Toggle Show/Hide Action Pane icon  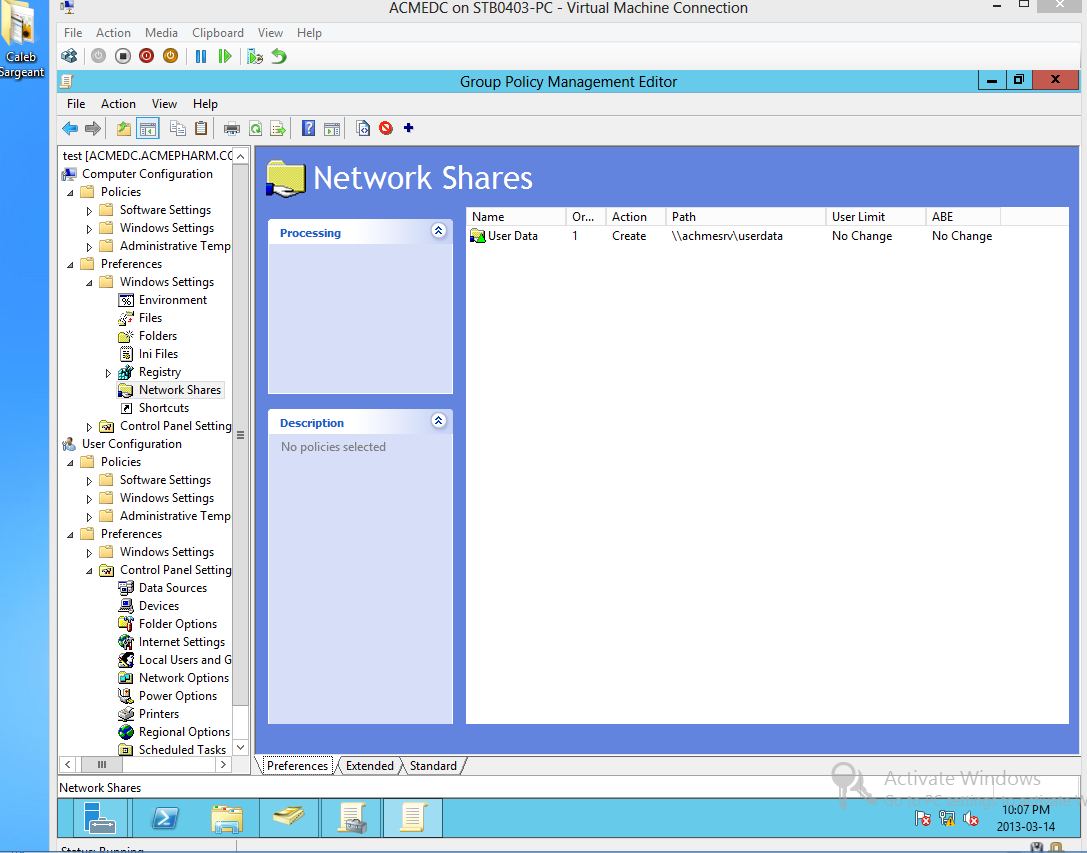click(x=332, y=128)
